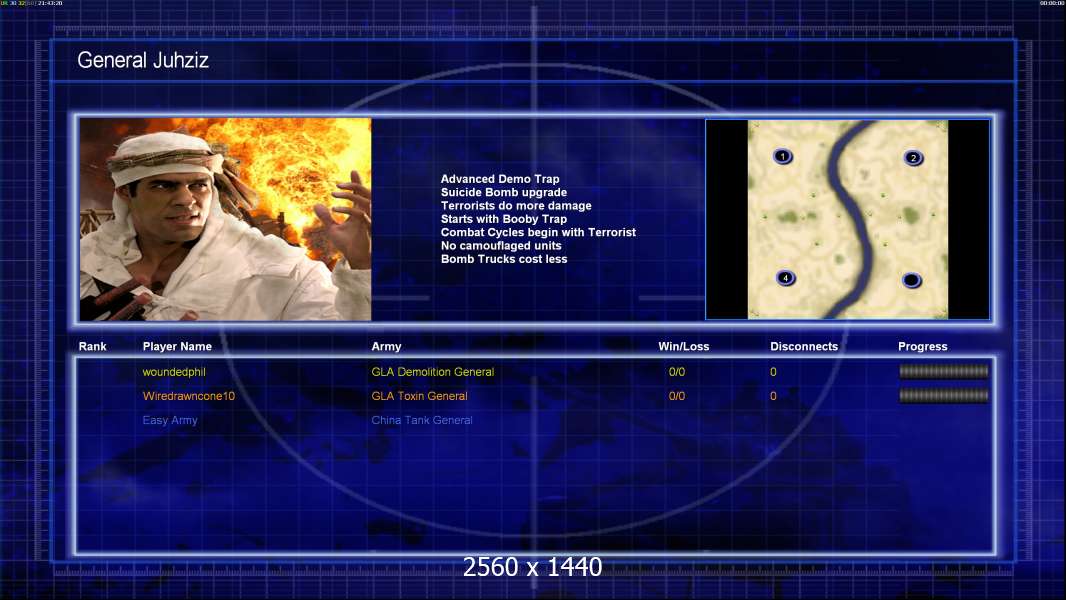Click the China Tank General army cell
1066x600 pixels.
(422, 421)
